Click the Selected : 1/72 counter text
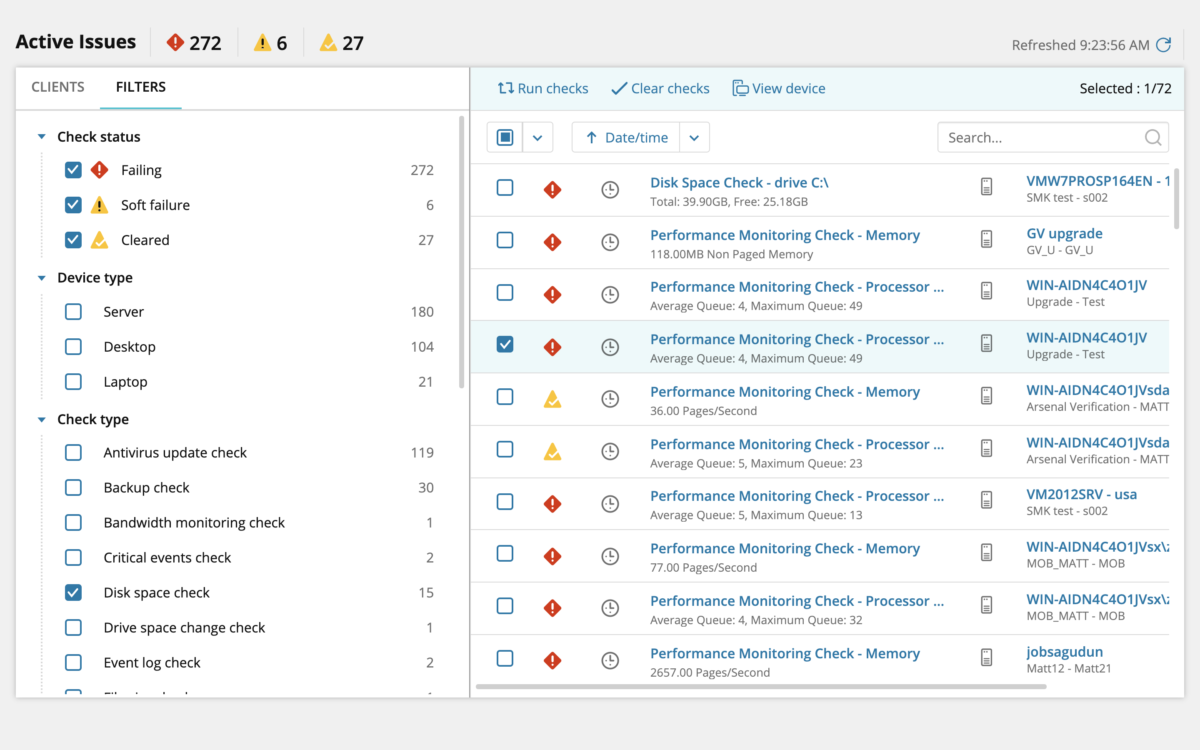1200x750 pixels. [x=1125, y=88]
